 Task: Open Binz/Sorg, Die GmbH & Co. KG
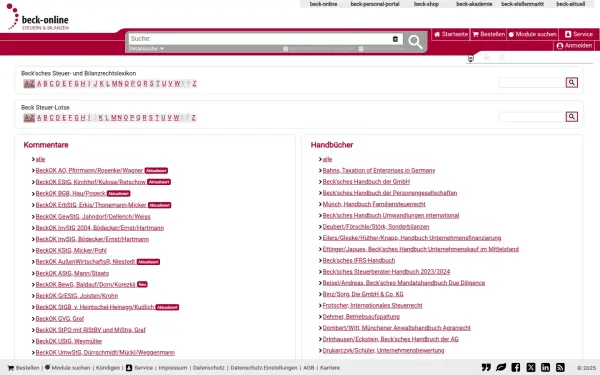pyautogui.click(x=363, y=294)
